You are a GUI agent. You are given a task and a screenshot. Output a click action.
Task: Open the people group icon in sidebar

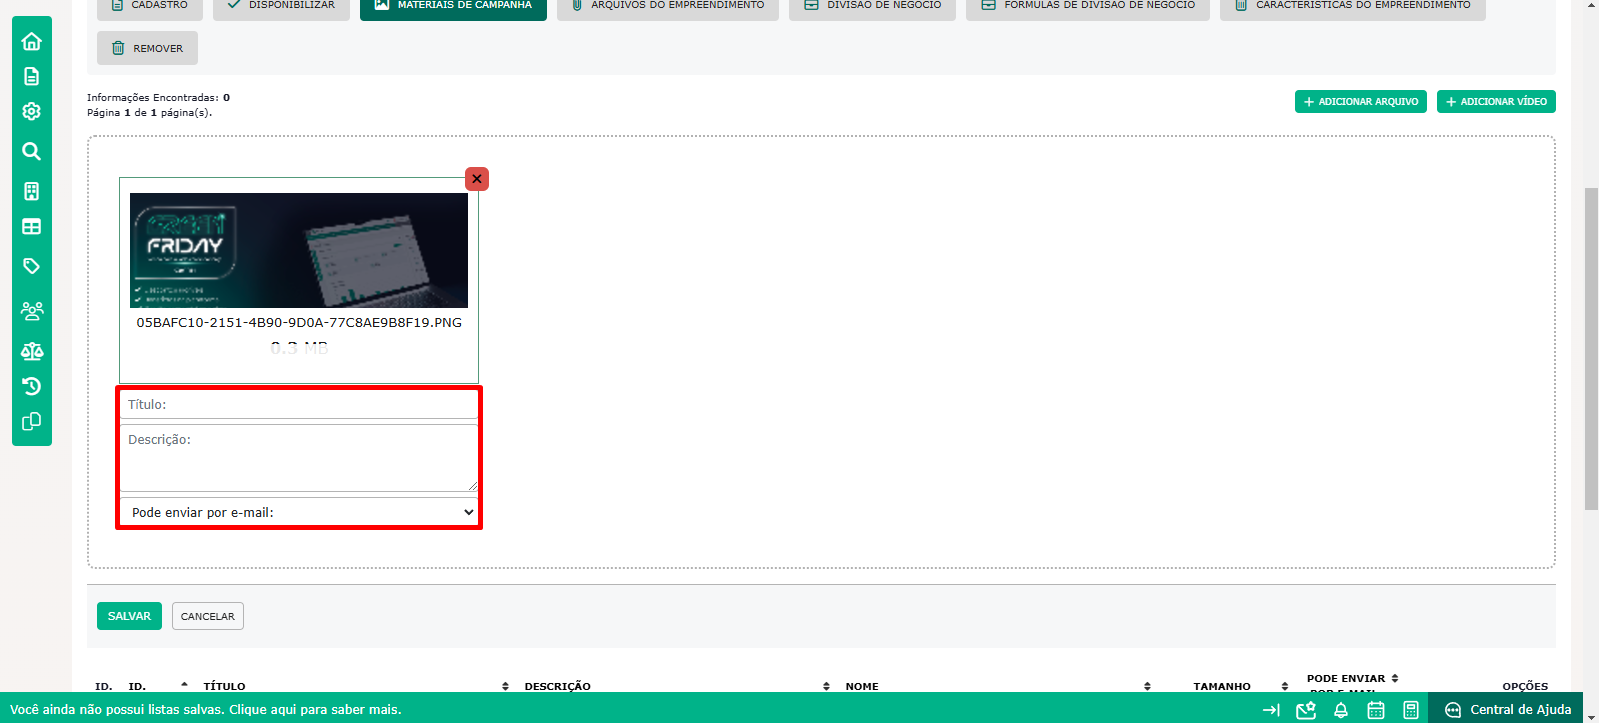[31, 311]
